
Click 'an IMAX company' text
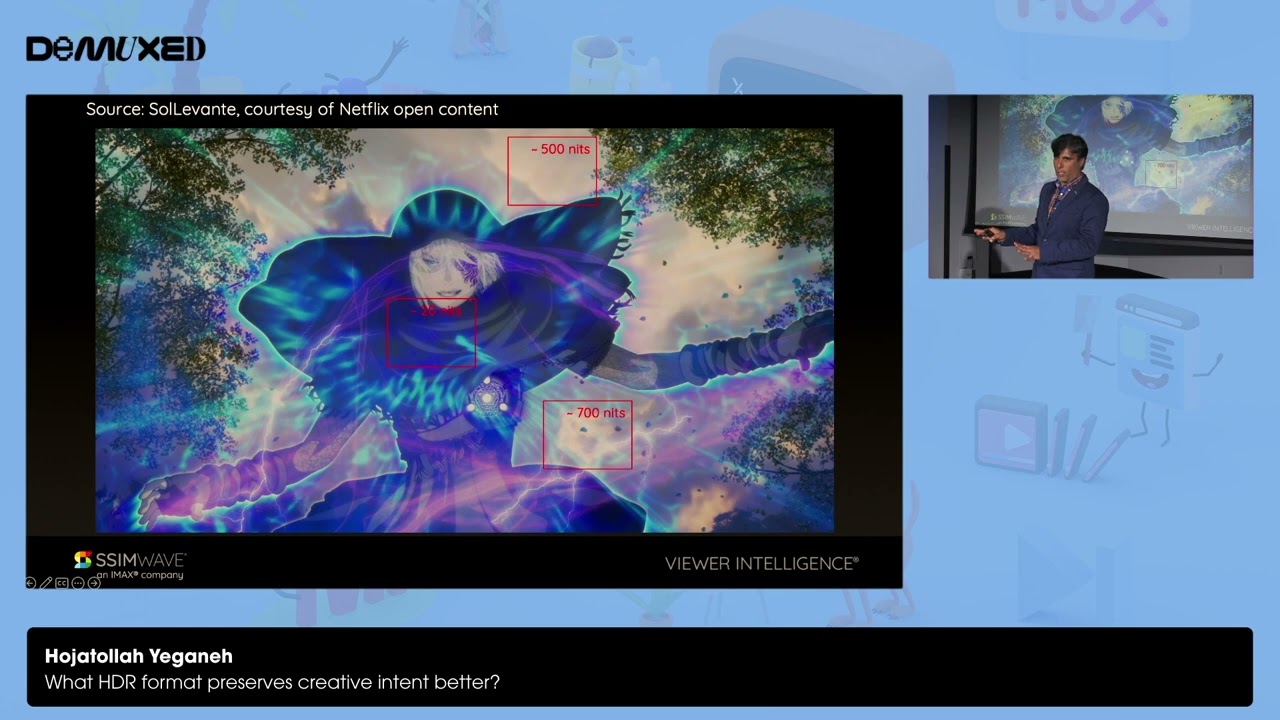pyautogui.click(x=140, y=575)
